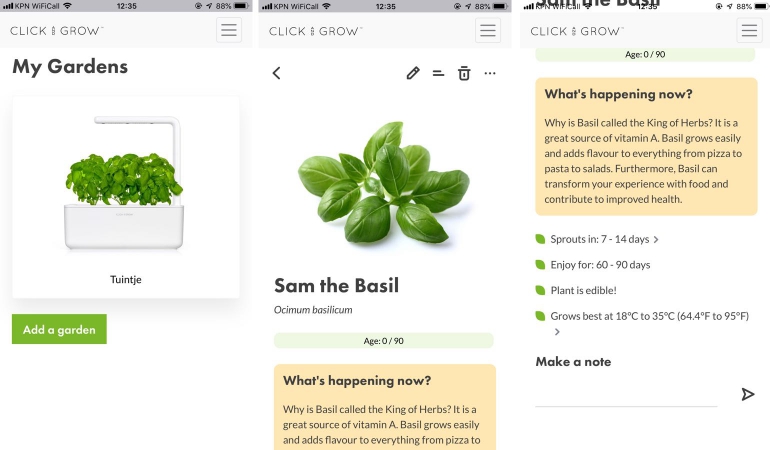Screen dimensions: 770x450
Task: Open the hamburger menu on the Make a note screen
Action: (x=749, y=30)
